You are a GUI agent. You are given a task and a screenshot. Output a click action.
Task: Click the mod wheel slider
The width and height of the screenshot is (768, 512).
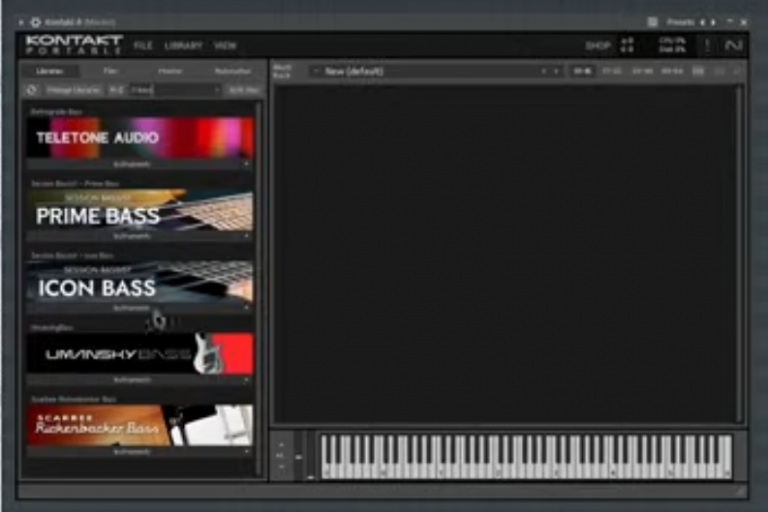coord(311,456)
